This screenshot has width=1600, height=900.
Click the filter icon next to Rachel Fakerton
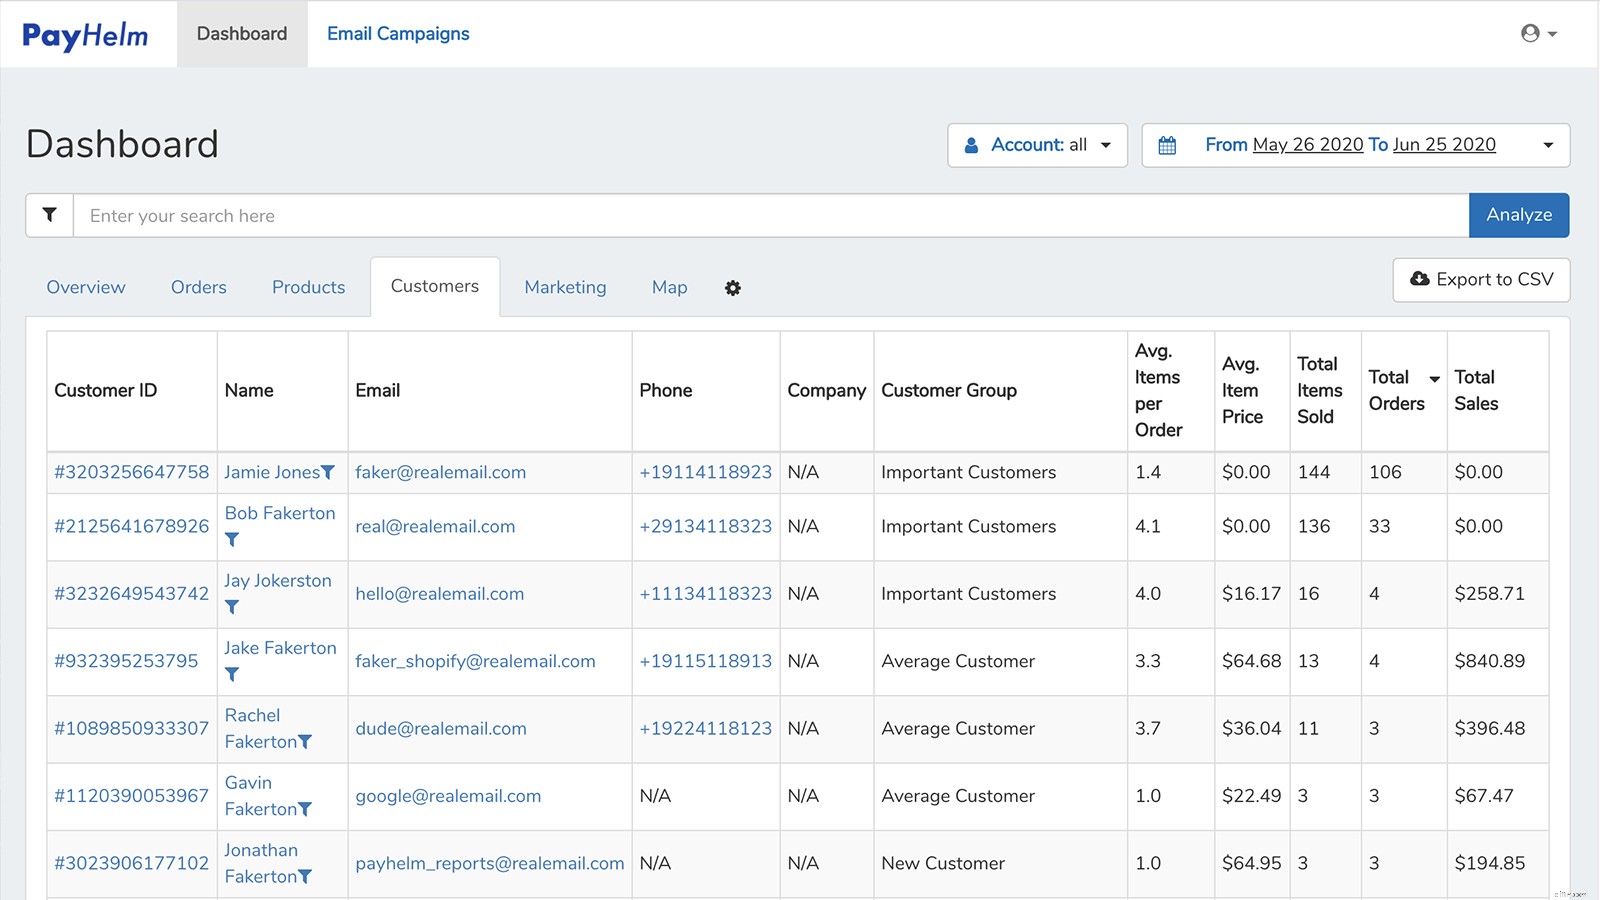click(304, 742)
